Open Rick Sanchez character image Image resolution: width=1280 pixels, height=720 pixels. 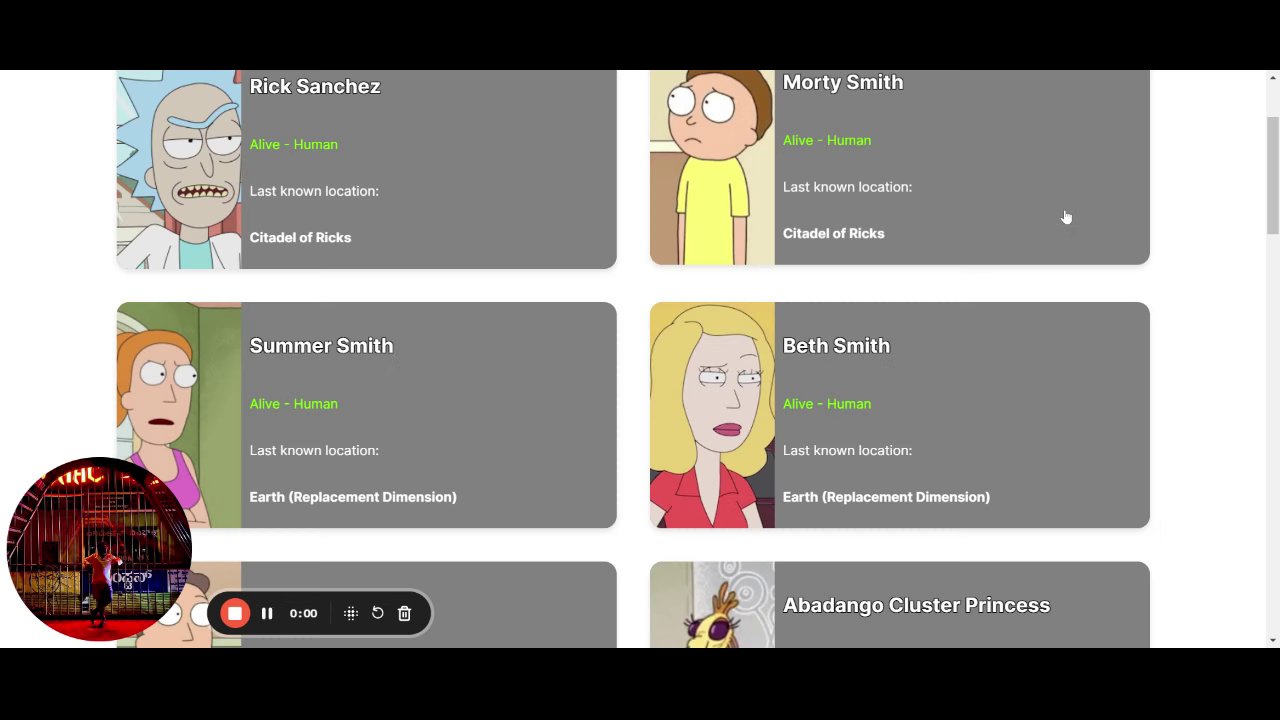[179, 169]
